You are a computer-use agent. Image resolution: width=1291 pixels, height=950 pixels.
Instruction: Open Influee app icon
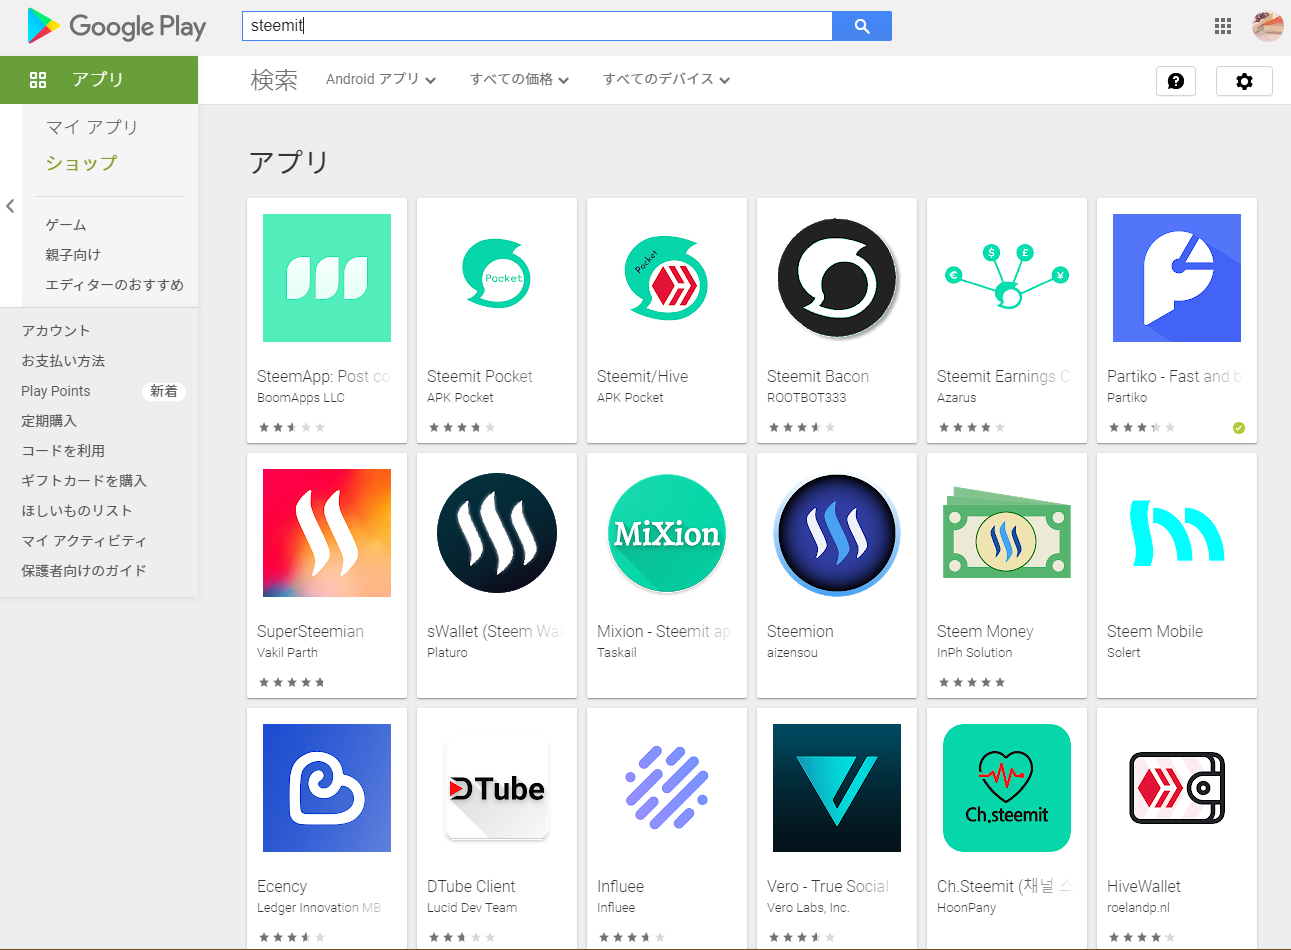coord(667,788)
